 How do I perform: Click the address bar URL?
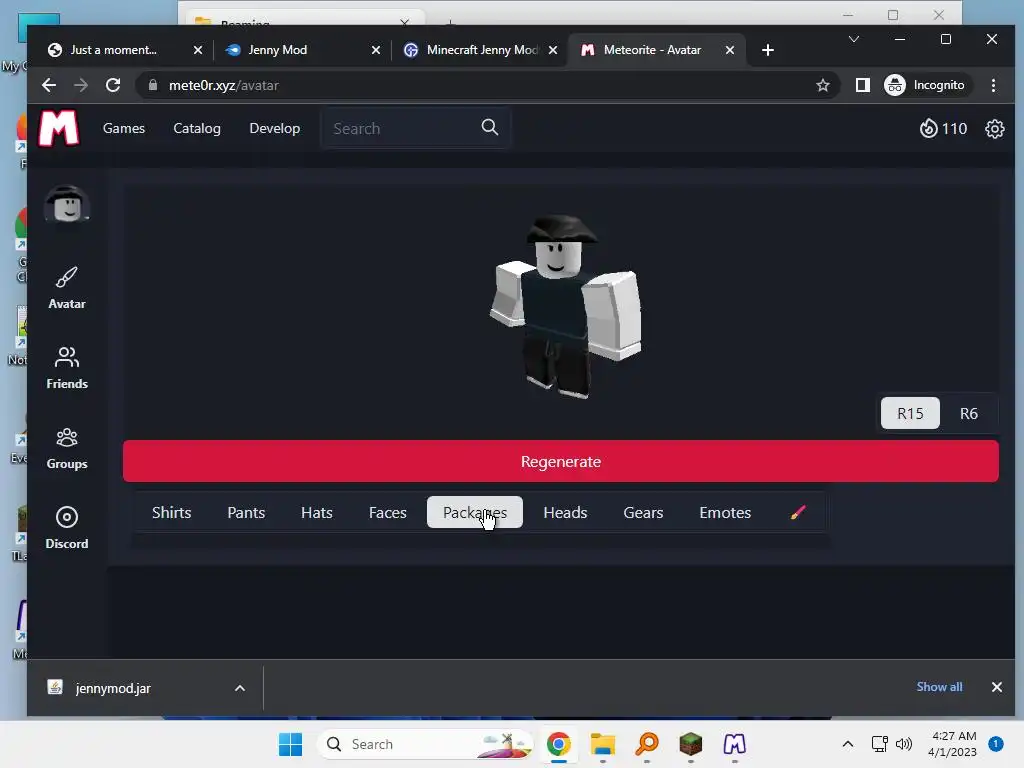point(223,85)
